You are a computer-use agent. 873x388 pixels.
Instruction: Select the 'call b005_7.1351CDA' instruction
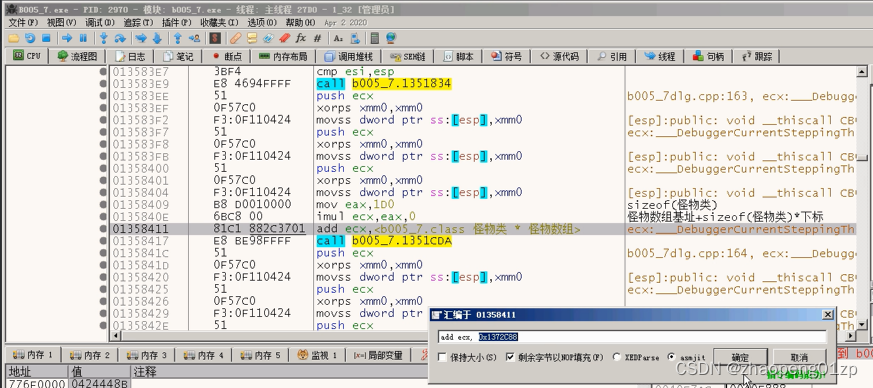click(x=384, y=241)
